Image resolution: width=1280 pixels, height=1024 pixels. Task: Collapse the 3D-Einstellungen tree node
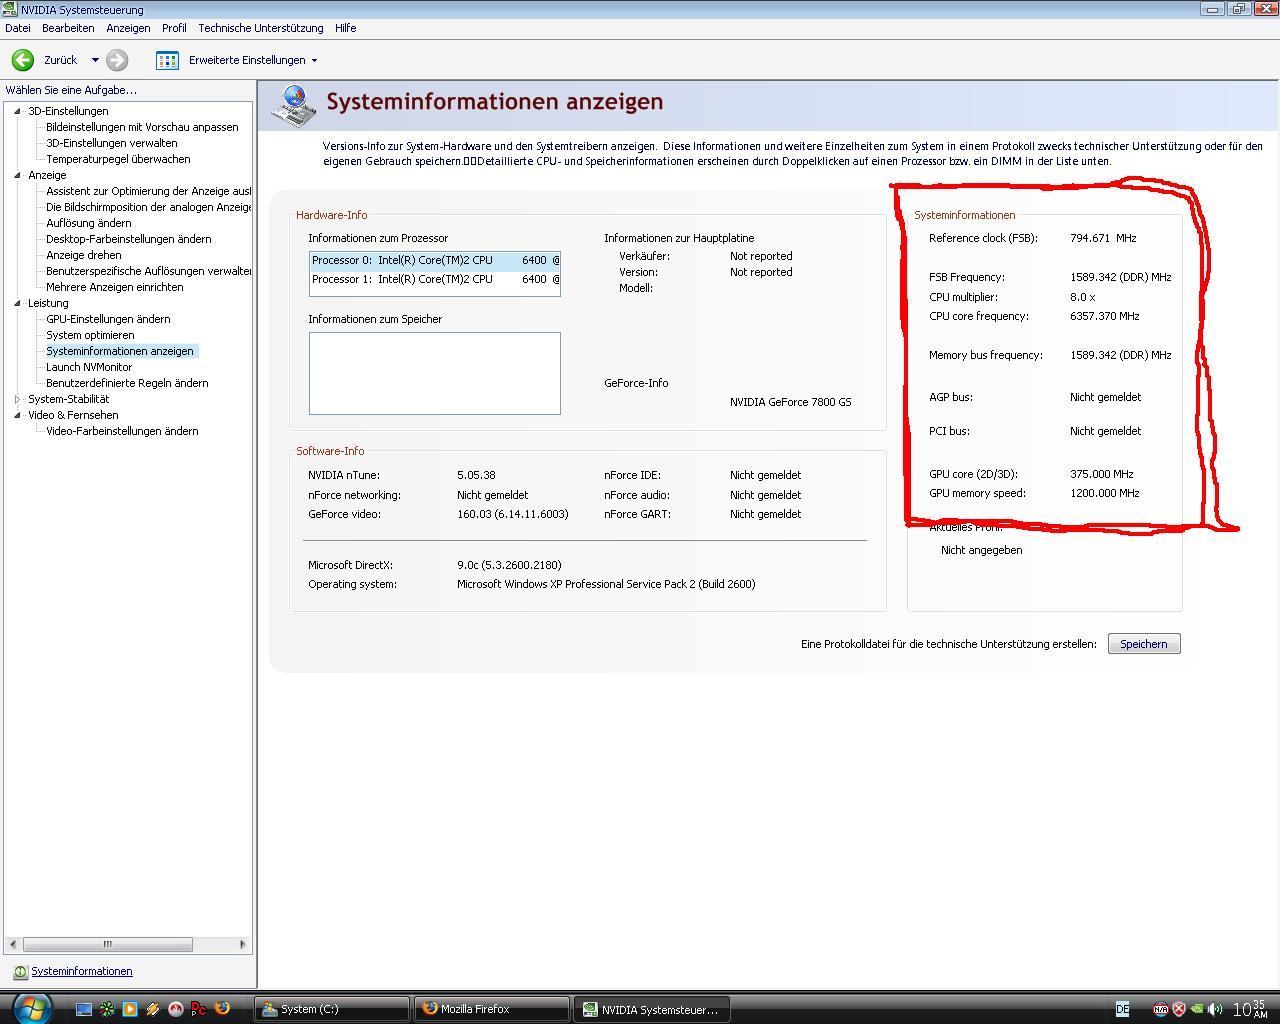pos(17,111)
